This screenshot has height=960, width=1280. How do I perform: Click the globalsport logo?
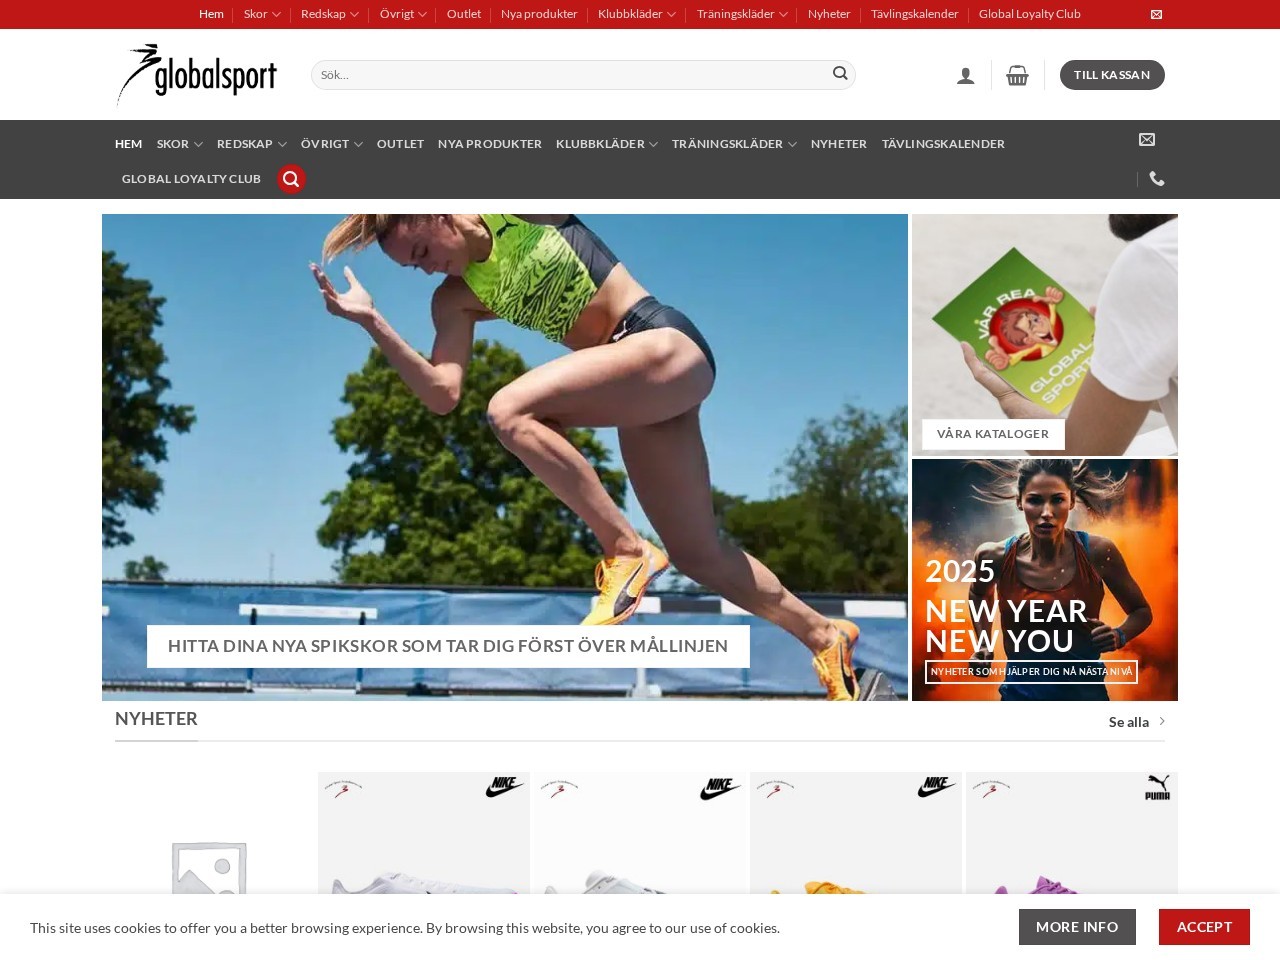point(197,74)
